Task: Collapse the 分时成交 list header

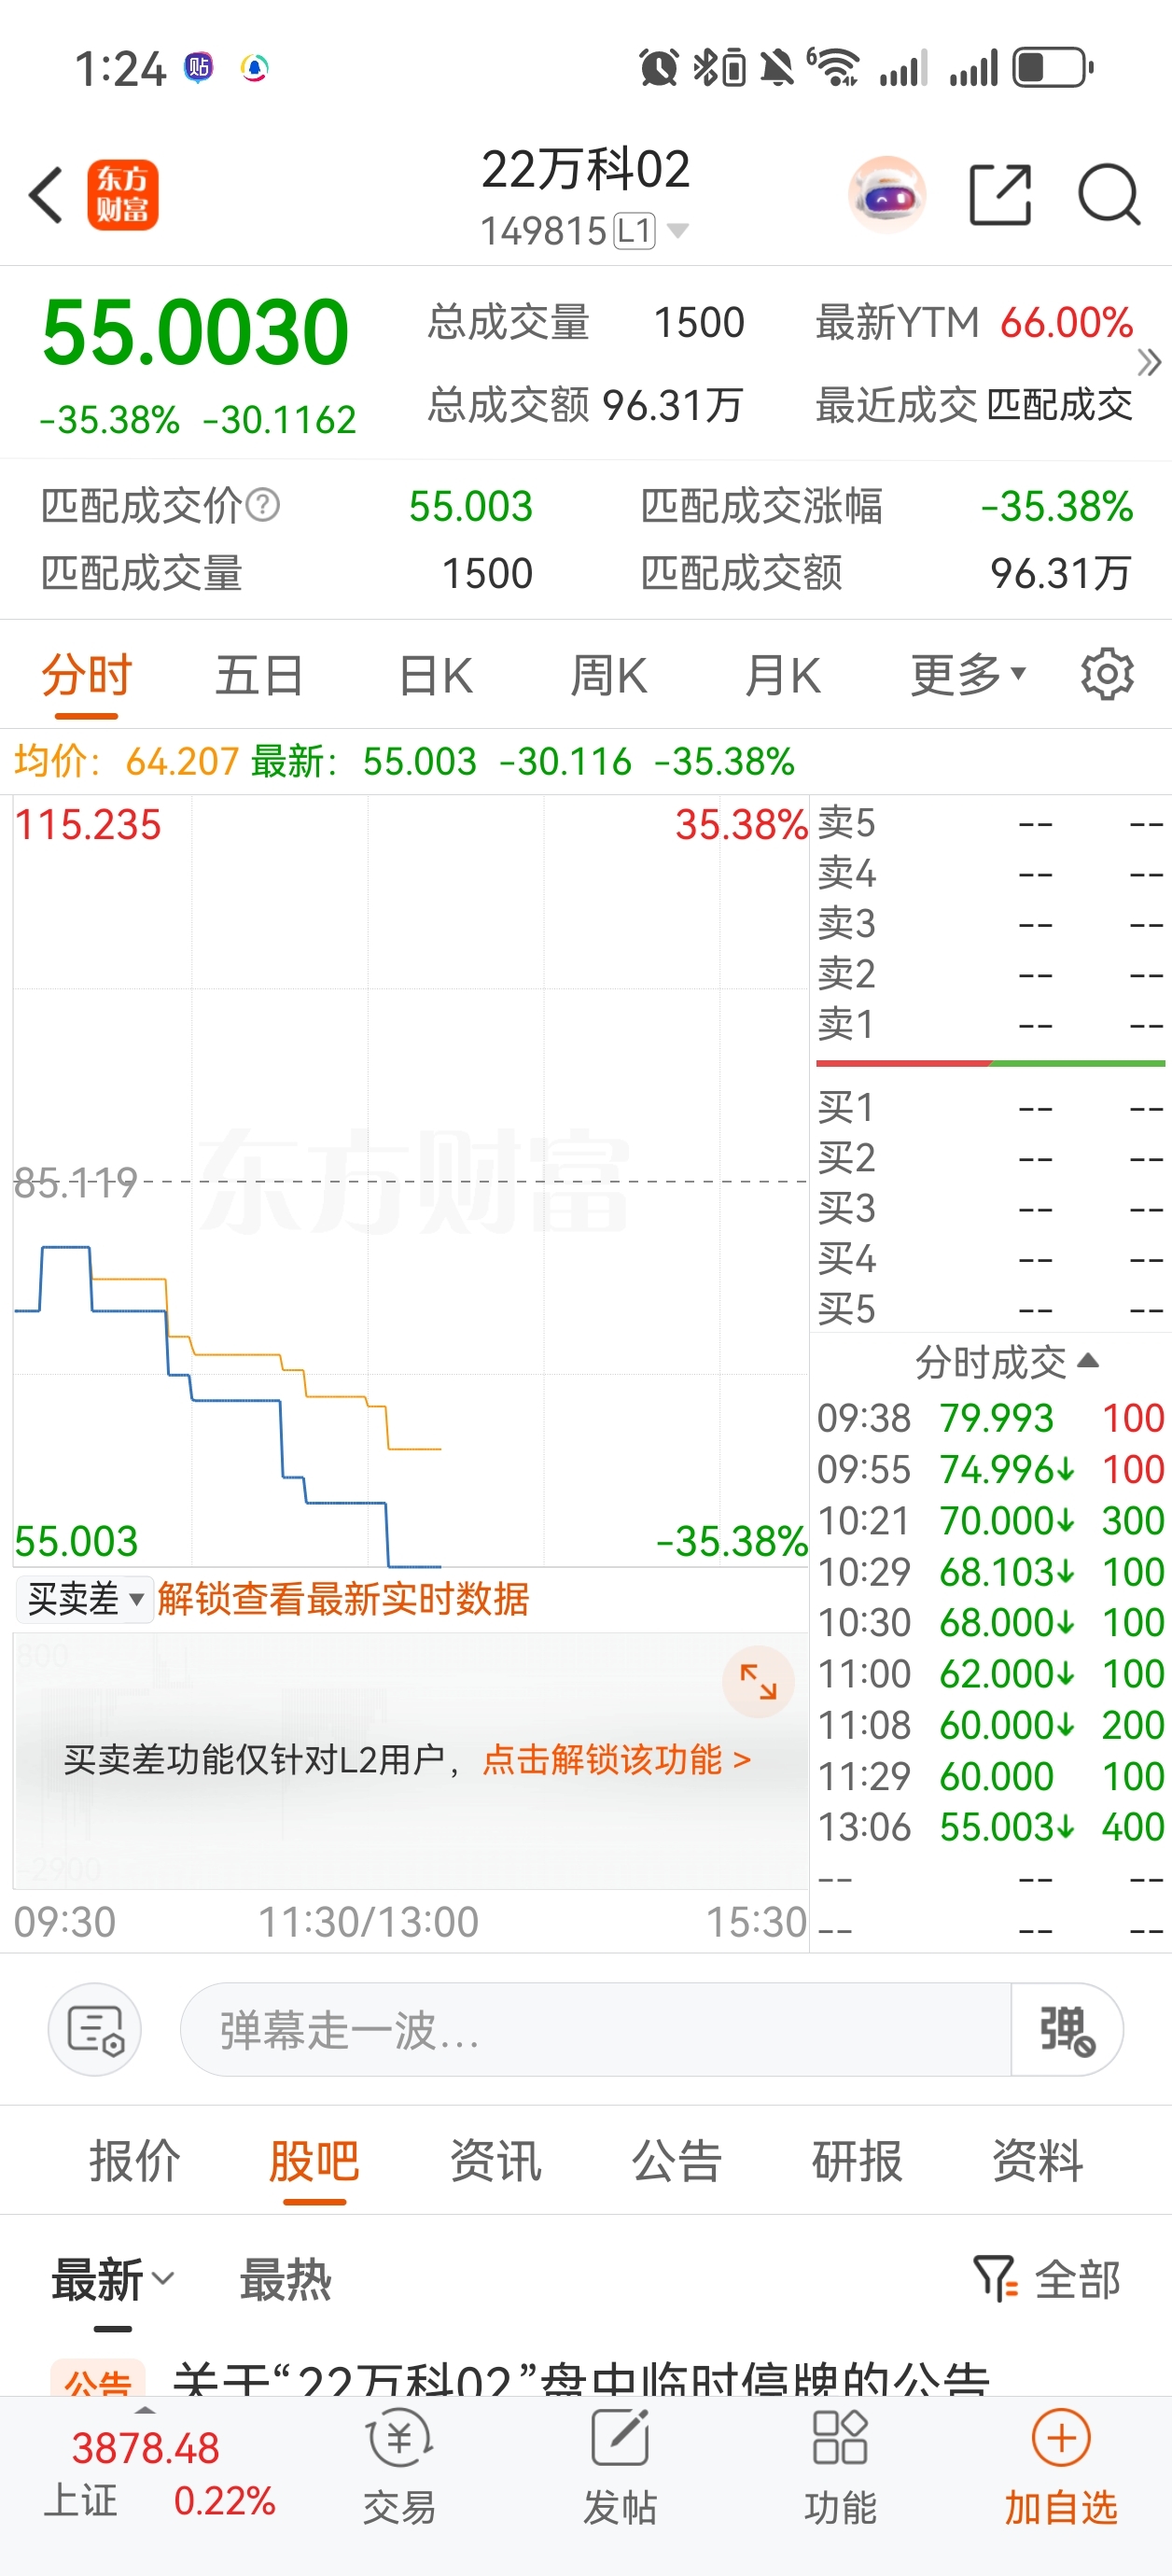Action: point(1007,1361)
